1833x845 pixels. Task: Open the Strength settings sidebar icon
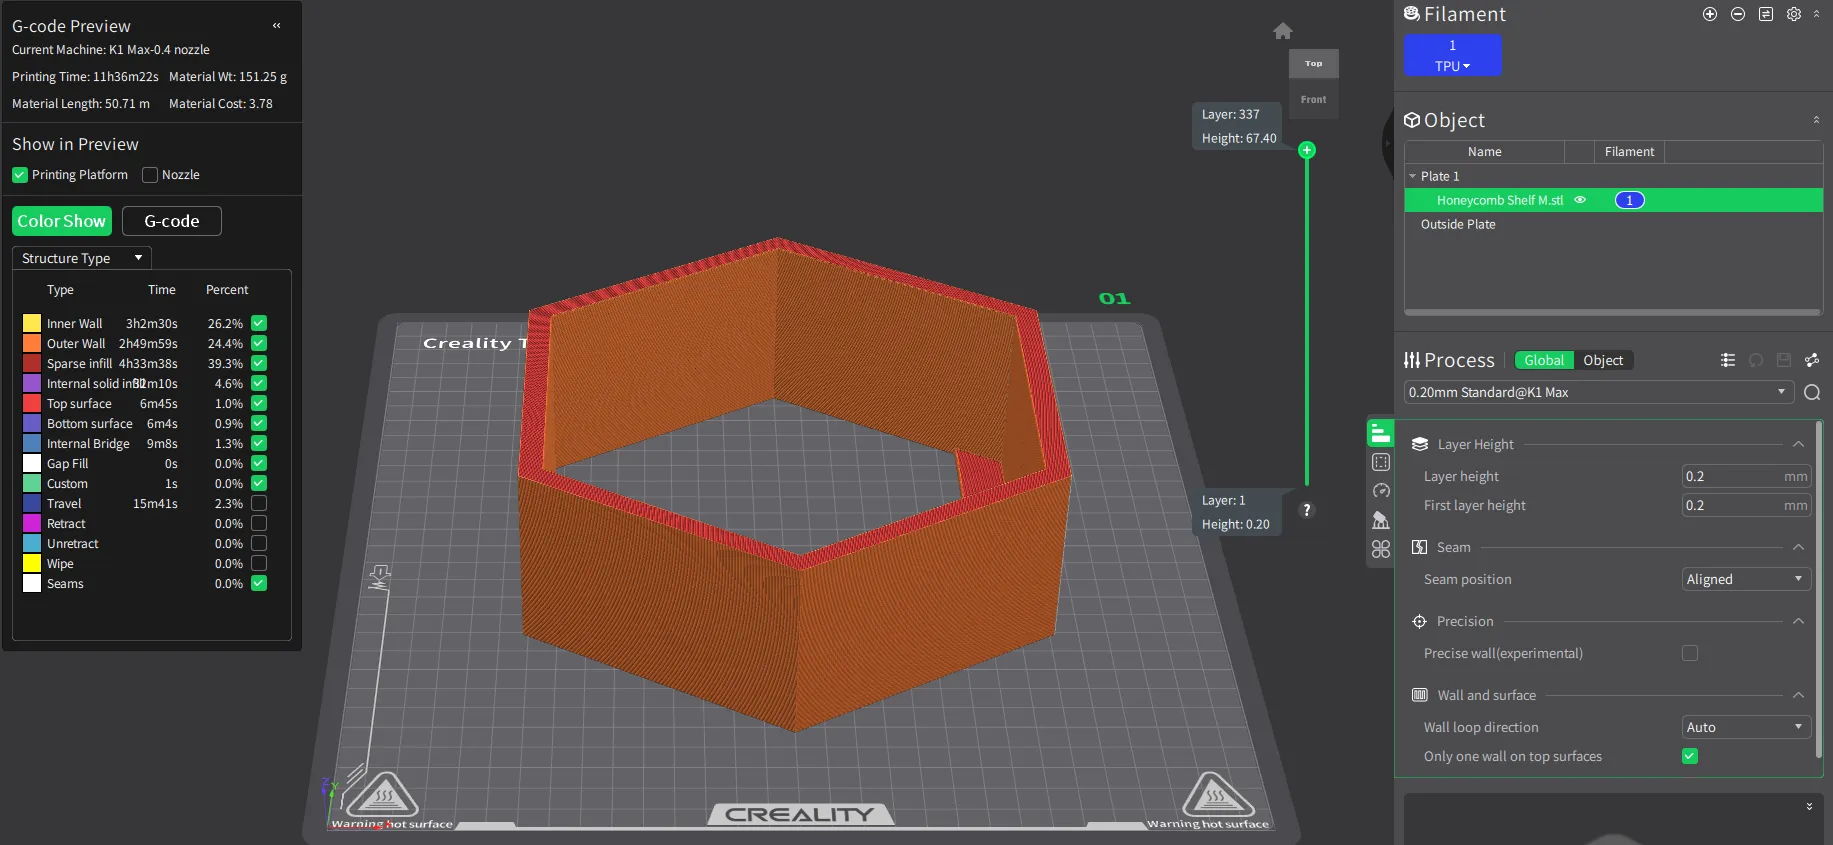click(x=1381, y=462)
